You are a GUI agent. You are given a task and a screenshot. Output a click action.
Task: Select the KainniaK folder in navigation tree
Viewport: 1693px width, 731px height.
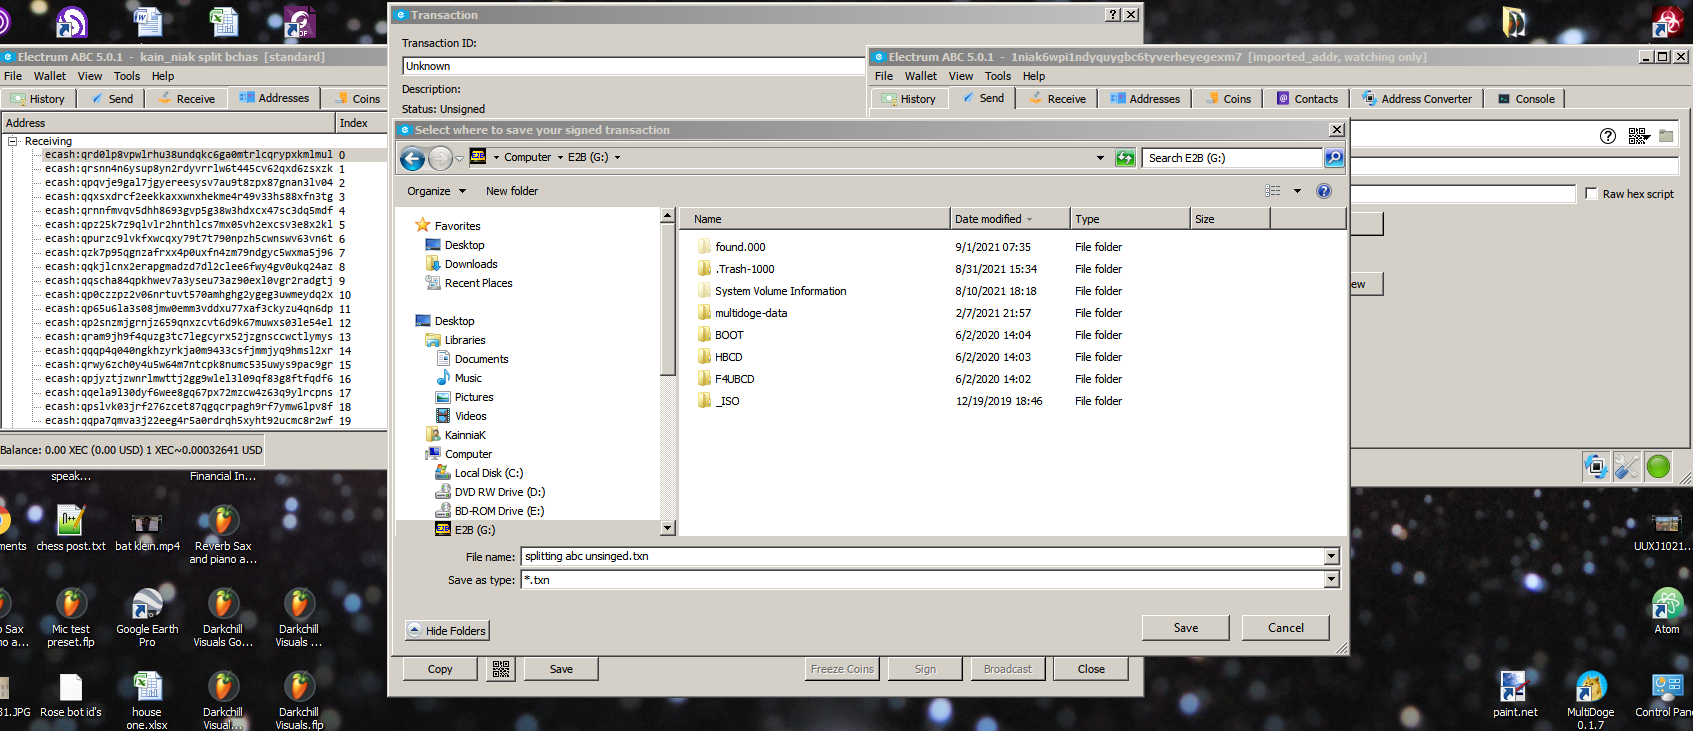(464, 435)
